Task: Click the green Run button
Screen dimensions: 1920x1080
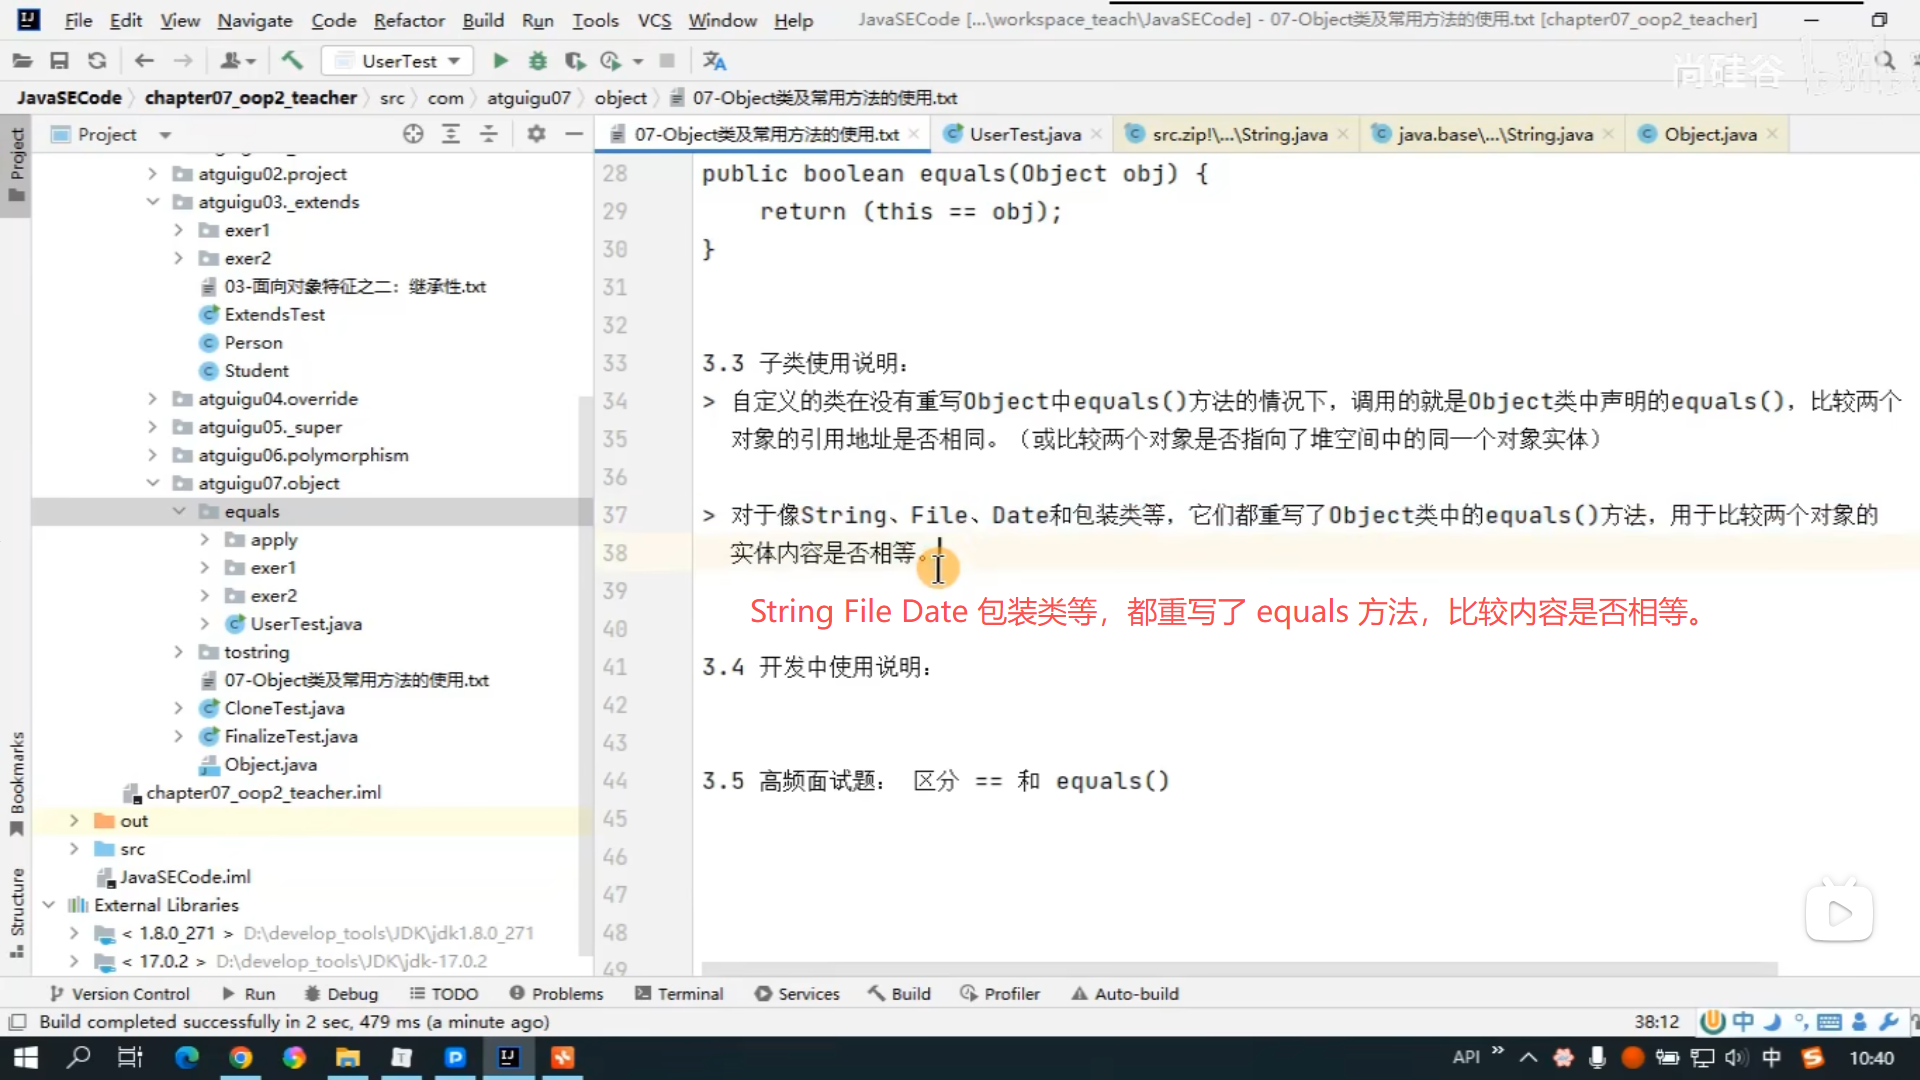Action: (x=500, y=61)
